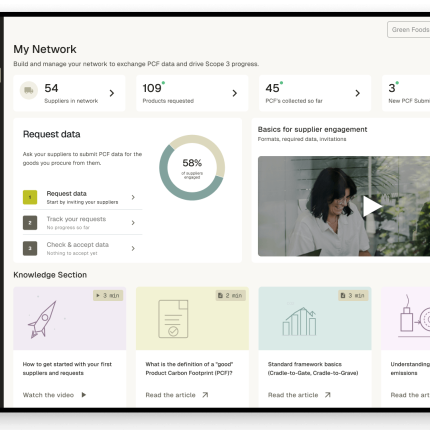Select Check & accept data step

tap(82, 248)
